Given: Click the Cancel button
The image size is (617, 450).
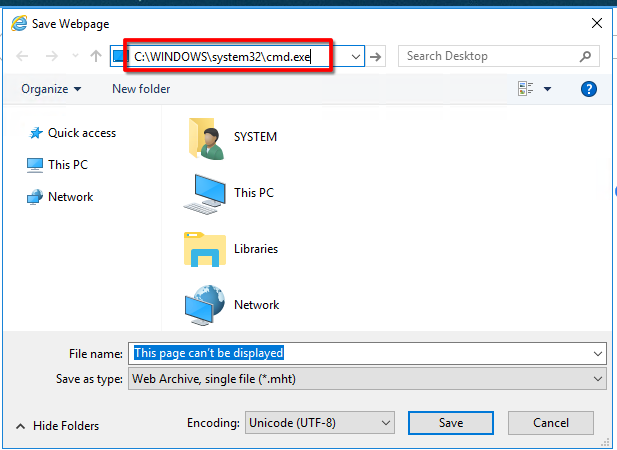Looking at the screenshot, I should 551,423.
